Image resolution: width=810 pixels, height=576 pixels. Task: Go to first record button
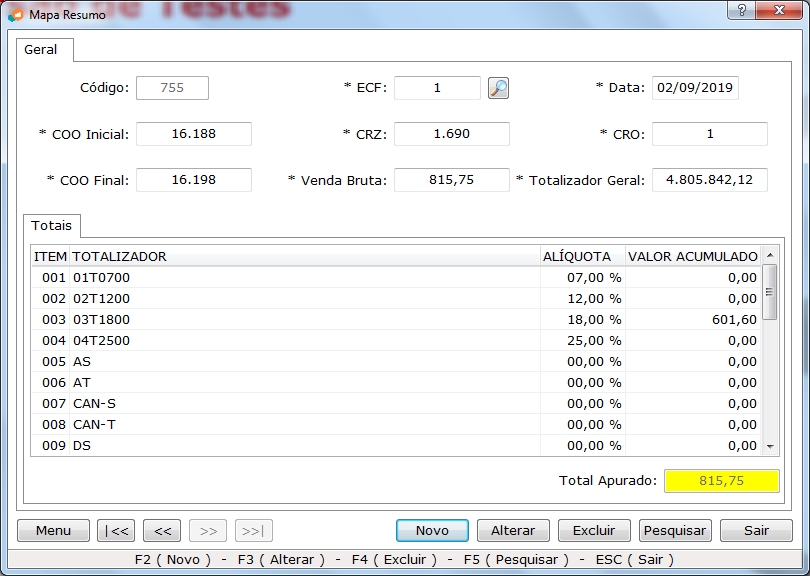(116, 531)
